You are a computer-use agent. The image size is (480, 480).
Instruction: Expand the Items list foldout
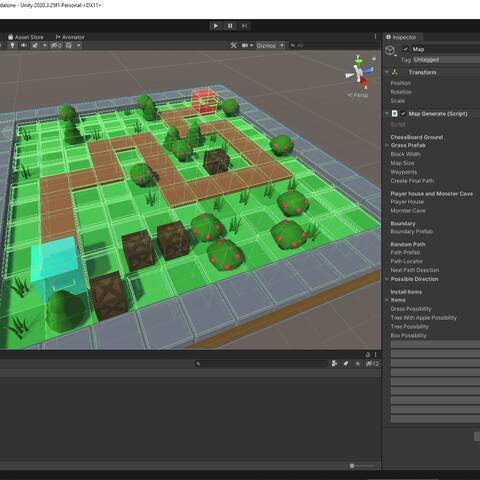387,300
